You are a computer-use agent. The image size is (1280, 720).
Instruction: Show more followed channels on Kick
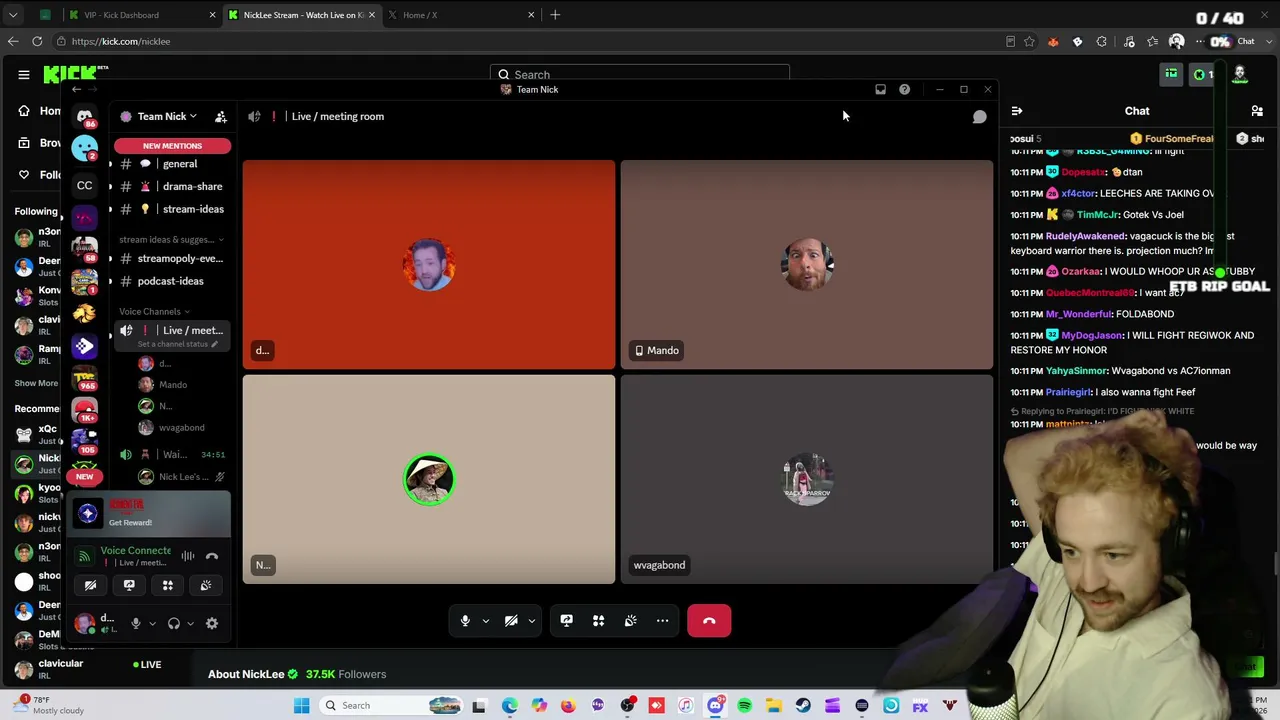(x=36, y=383)
